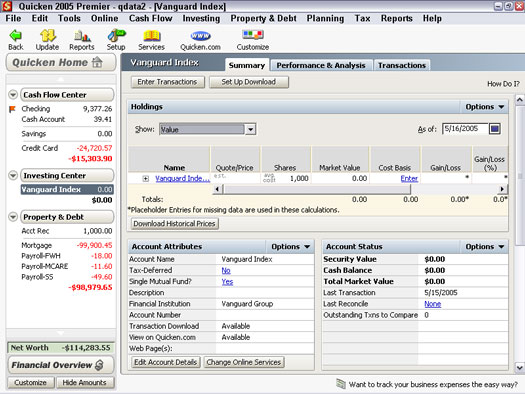The width and height of the screenshot is (525, 394).
Task: Open the Services book icon
Action: pyautogui.click(x=151, y=36)
